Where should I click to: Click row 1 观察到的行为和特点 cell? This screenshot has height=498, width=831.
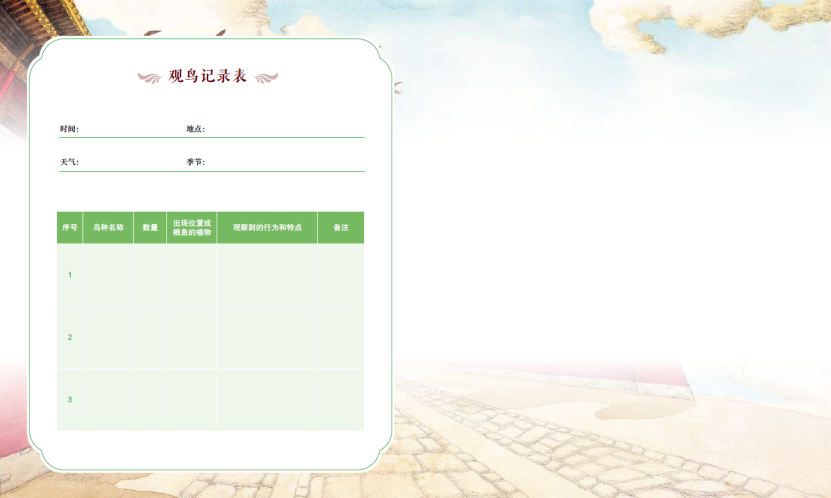267,275
